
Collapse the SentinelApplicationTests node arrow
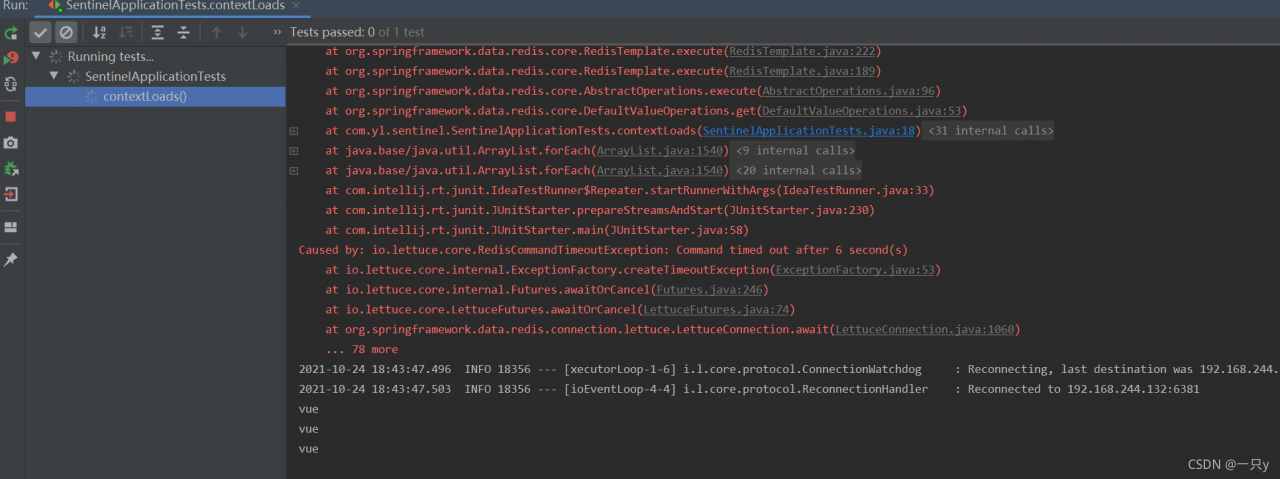click(54, 76)
